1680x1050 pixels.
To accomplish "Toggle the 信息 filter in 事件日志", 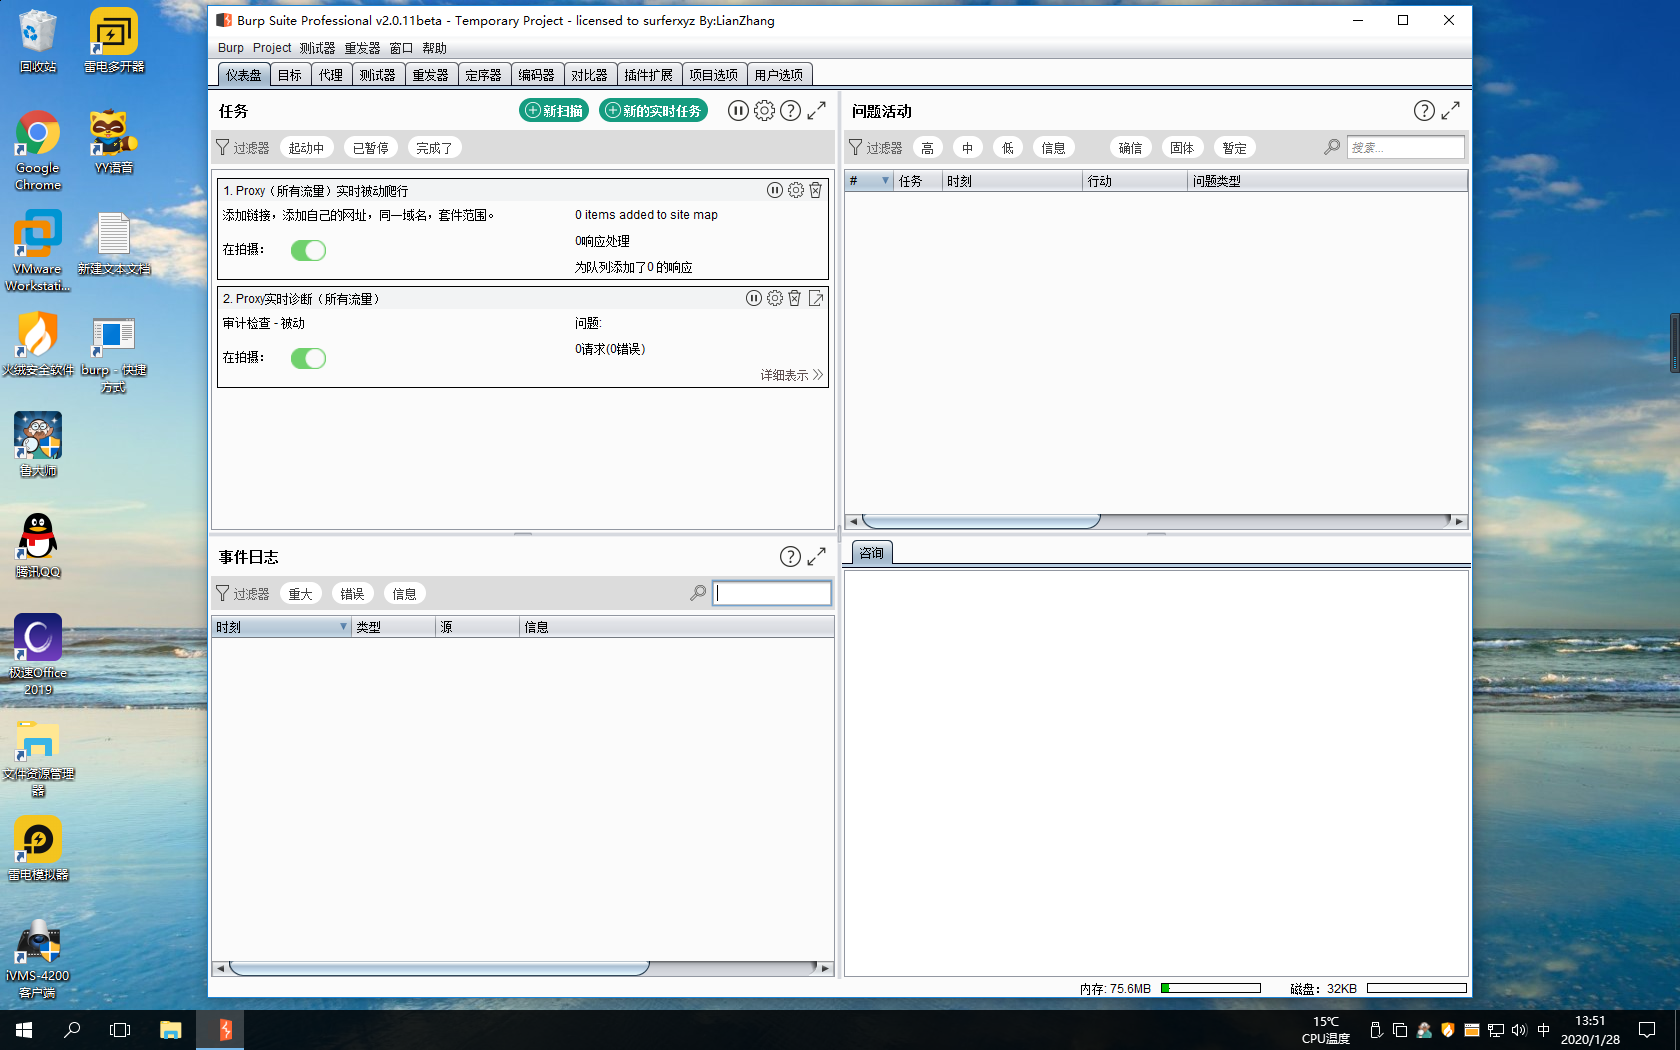I will tap(405, 594).
